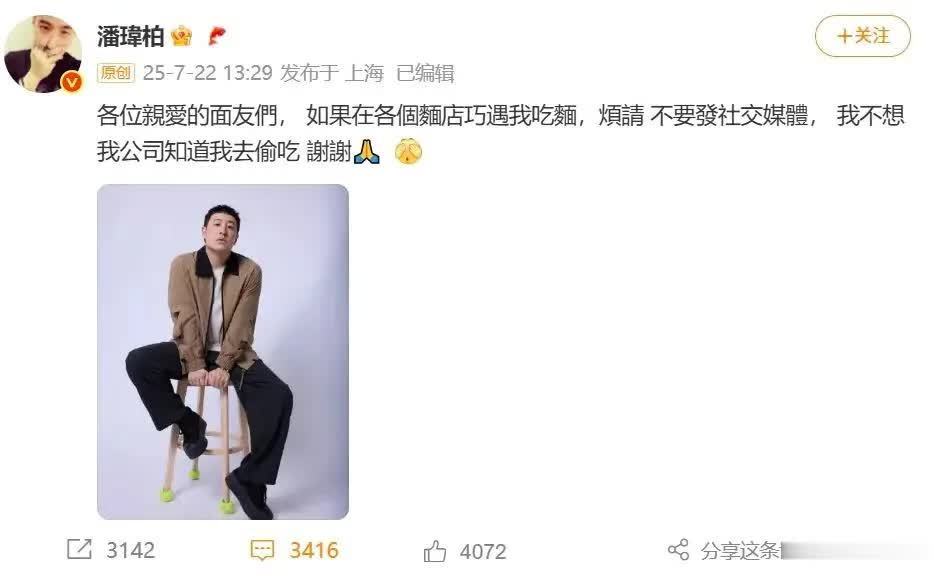Image resolution: width=934 pixels, height=585 pixels.
Task: Click the orange verified V badge
Action: 72,82
